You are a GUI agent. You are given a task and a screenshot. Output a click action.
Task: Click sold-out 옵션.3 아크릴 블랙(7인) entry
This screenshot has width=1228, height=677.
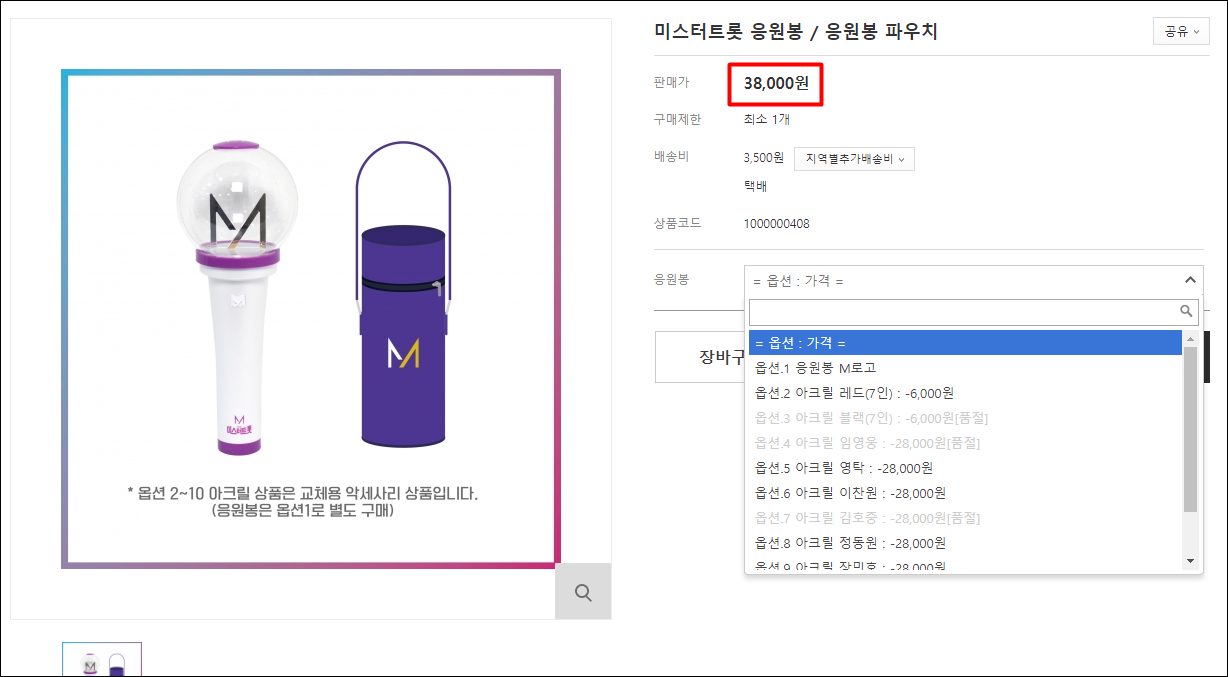click(x=965, y=418)
